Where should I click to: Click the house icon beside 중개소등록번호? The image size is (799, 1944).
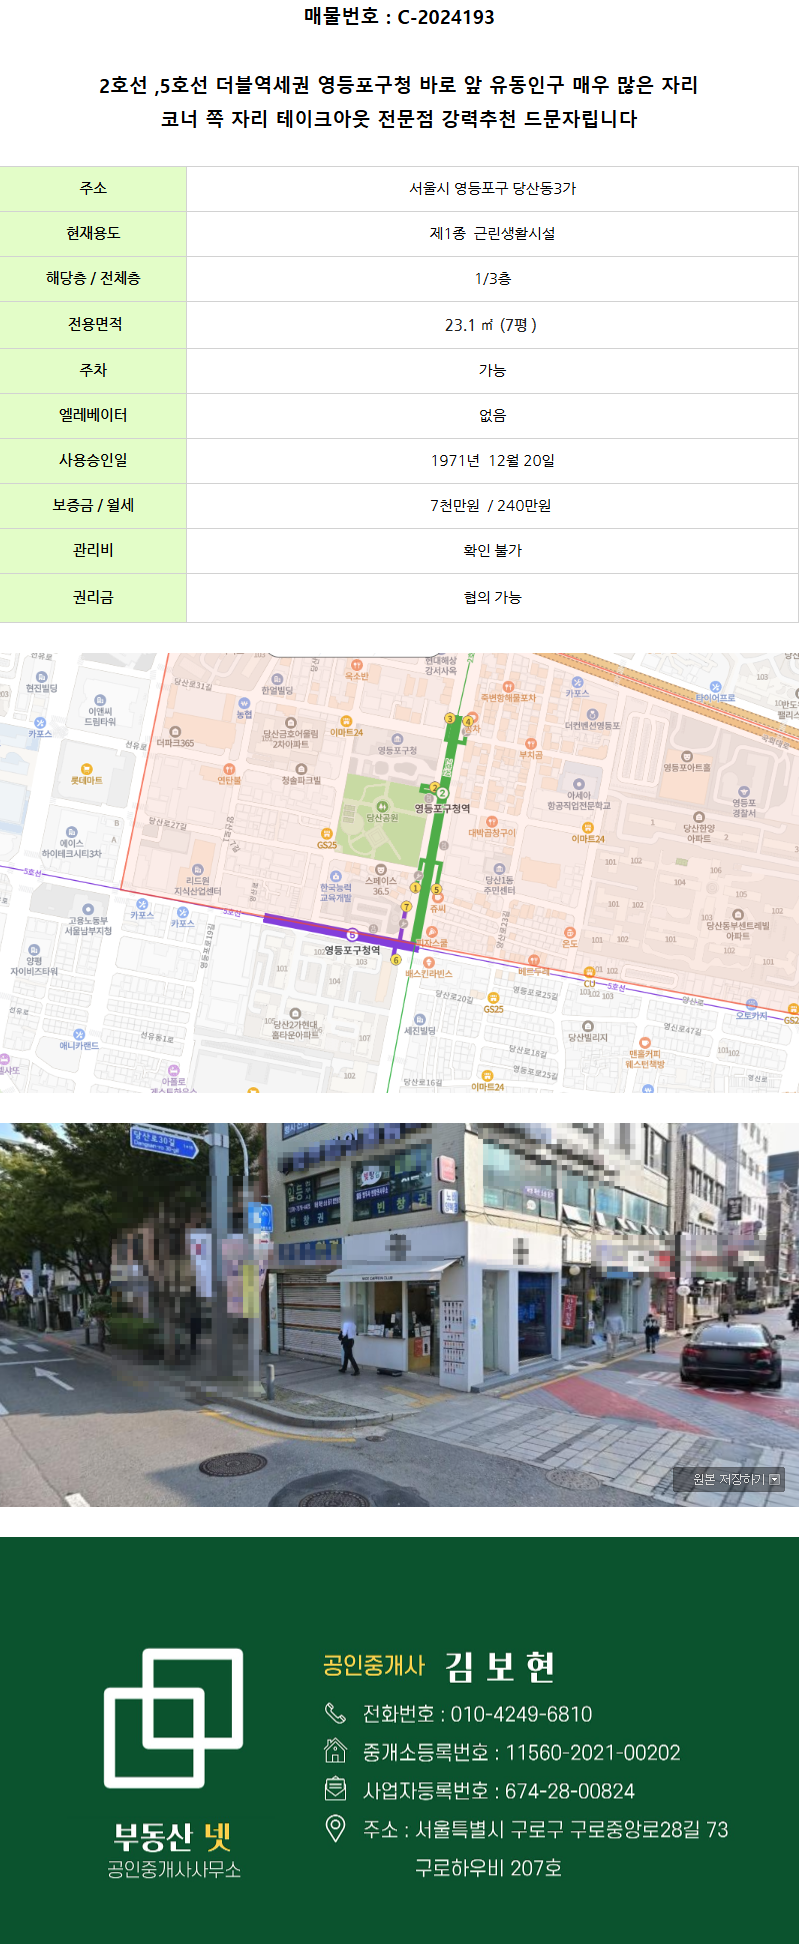[335, 1751]
